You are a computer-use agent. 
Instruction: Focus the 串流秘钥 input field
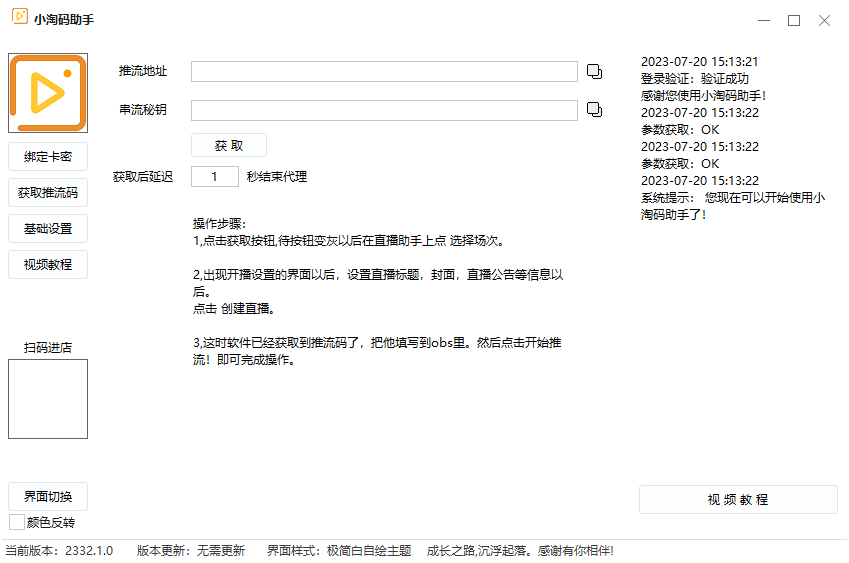(x=384, y=110)
